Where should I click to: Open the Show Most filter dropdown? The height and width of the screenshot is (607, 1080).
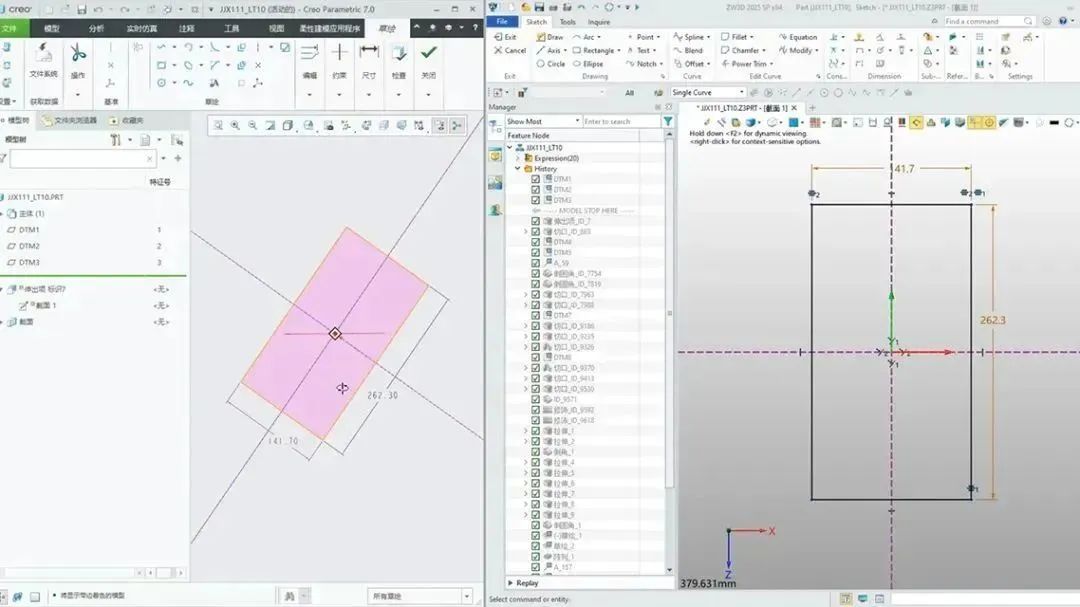tap(543, 121)
